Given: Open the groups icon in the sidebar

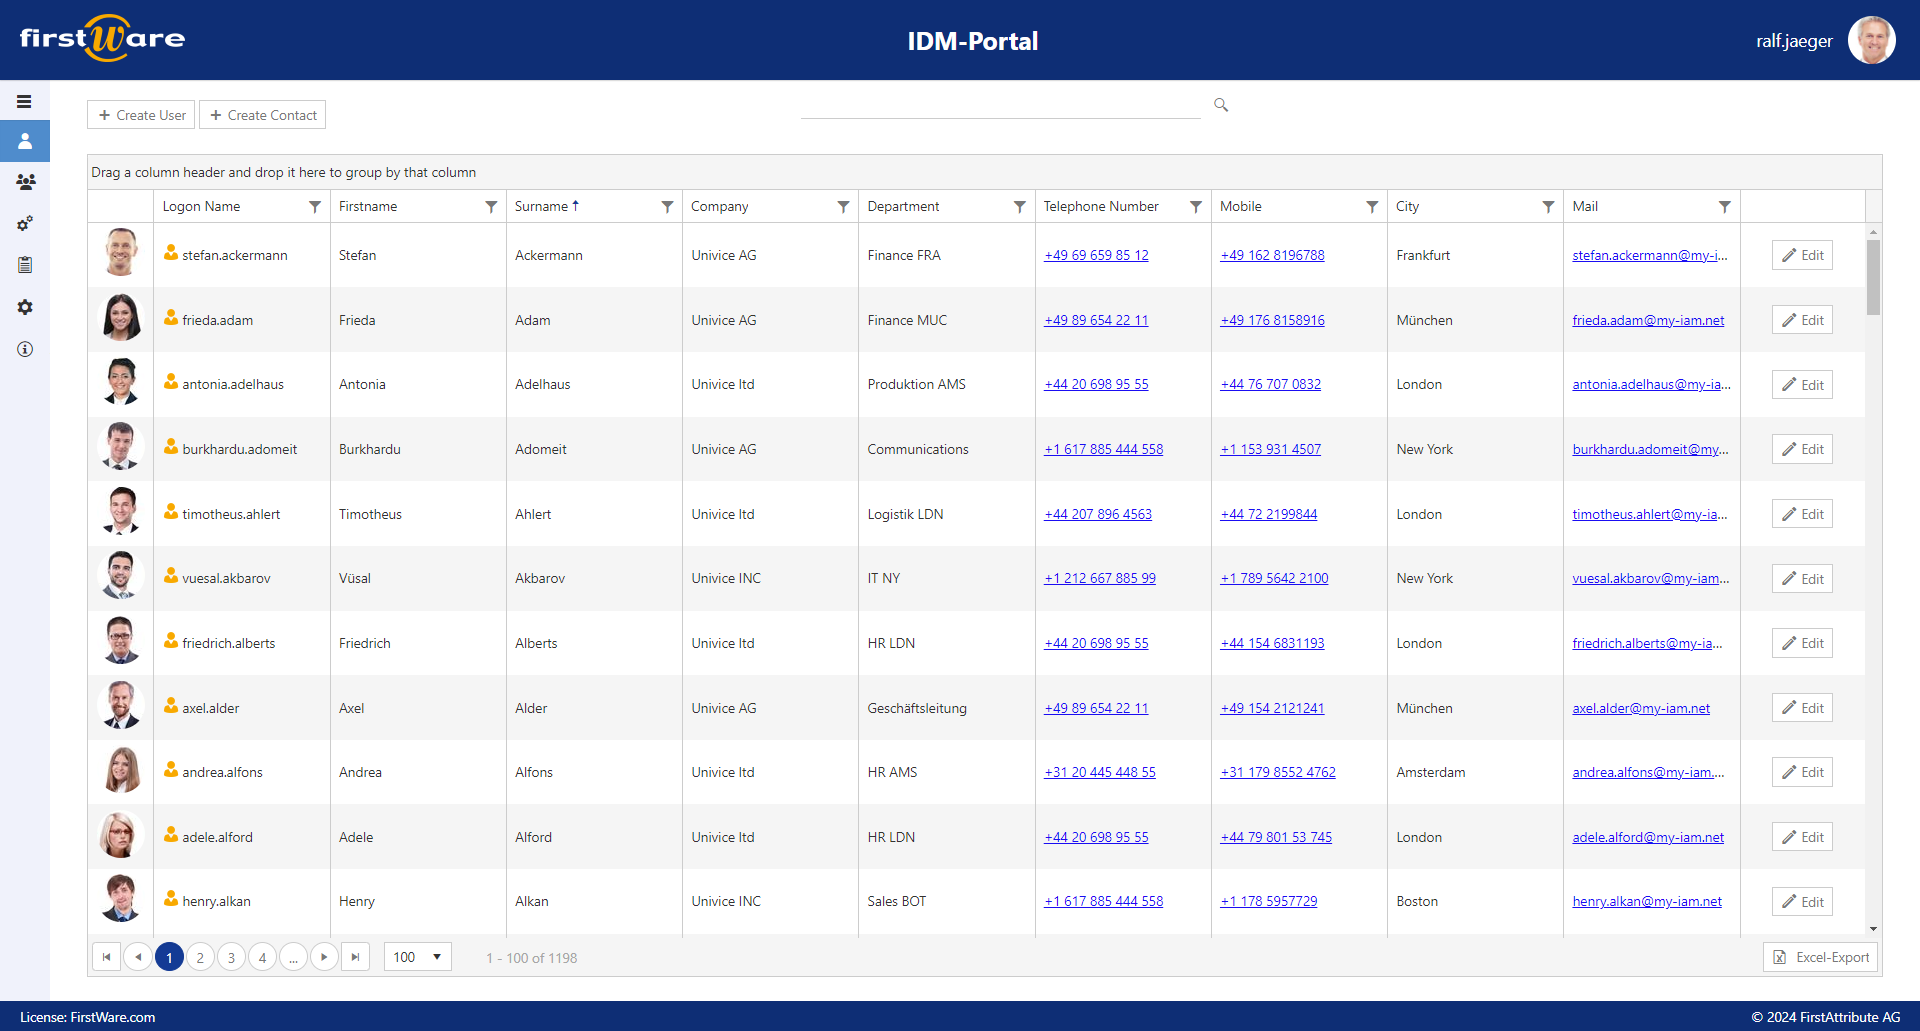Looking at the screenshot, I should [25, 181].
